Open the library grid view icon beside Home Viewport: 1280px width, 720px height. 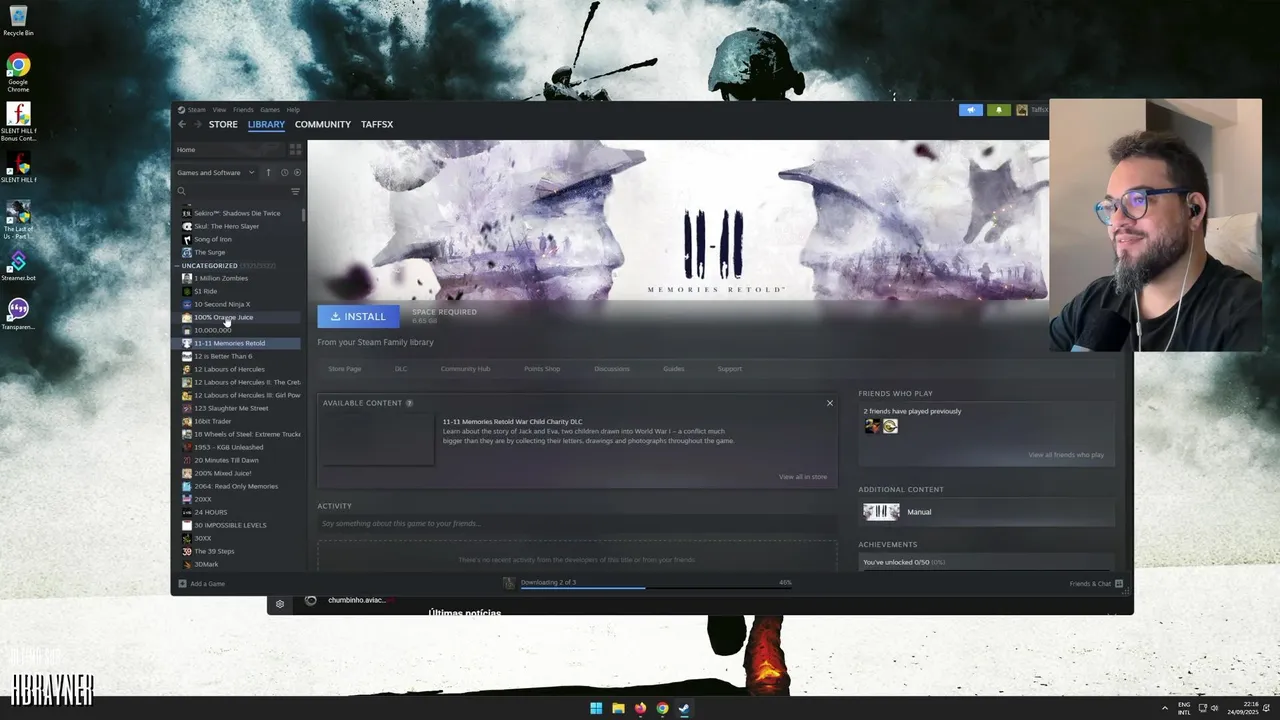(295, 149)
